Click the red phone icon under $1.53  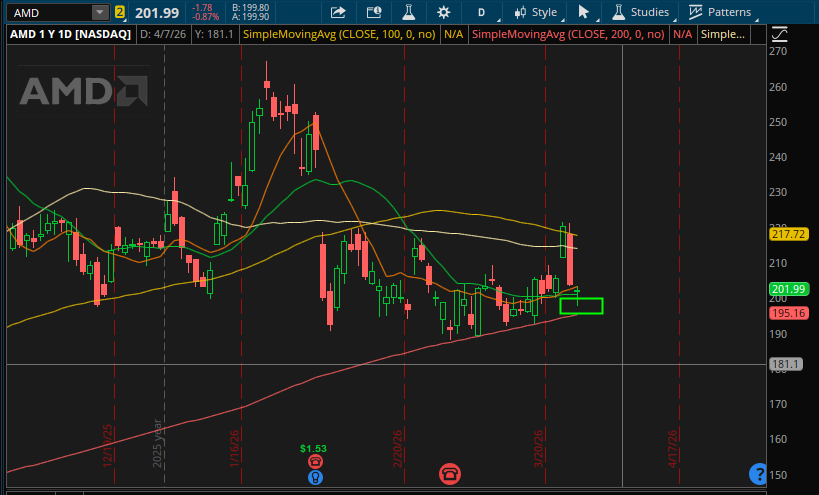click(x=315, y=462)
